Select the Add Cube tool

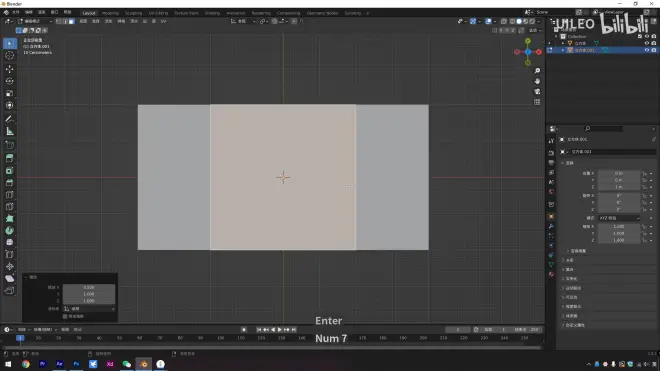coord(10,145)
